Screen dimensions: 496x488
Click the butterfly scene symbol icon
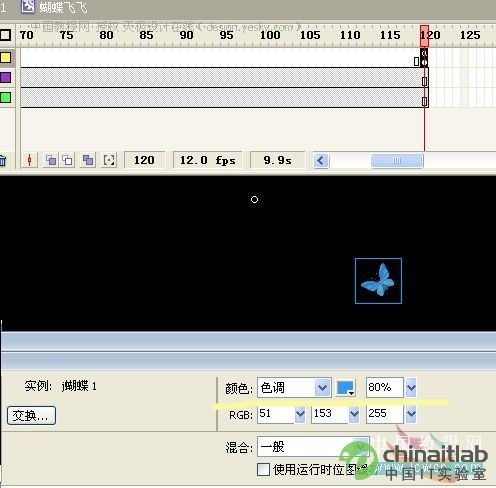28,6
